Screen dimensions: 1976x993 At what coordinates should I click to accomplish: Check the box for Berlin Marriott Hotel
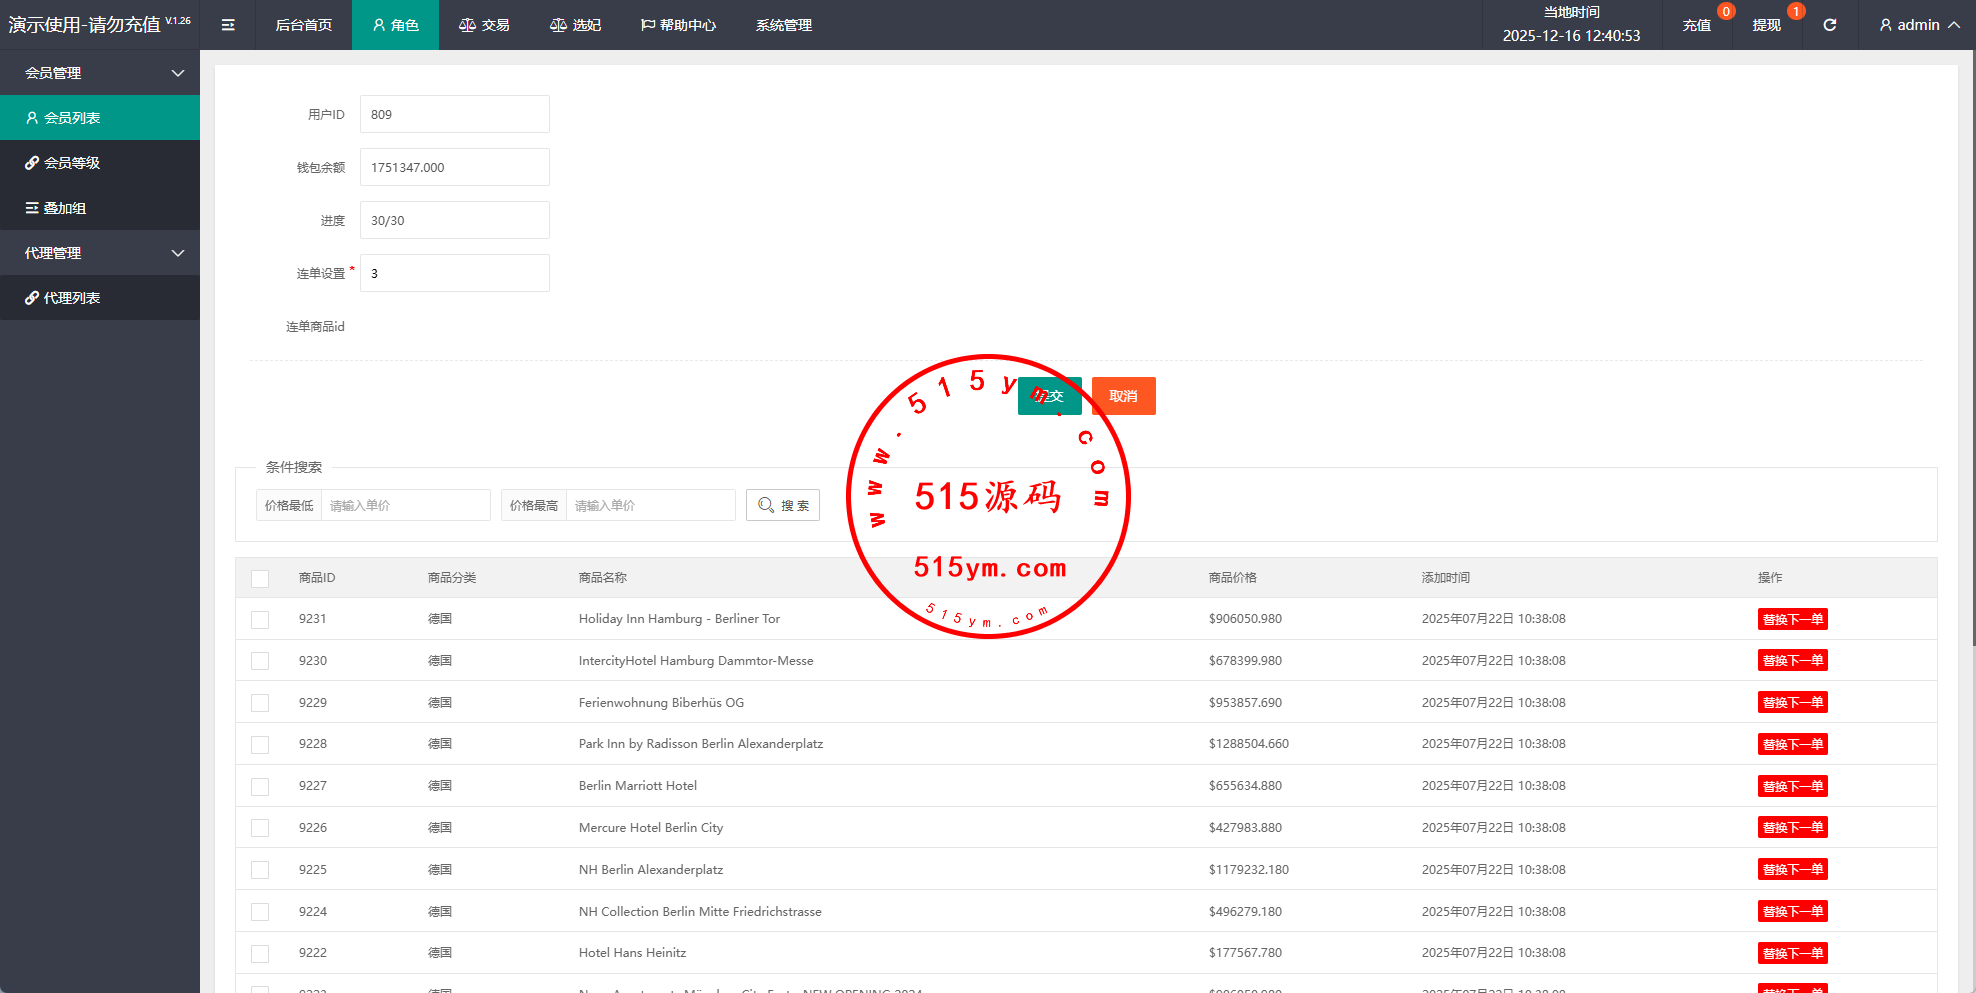click(x=260, y=786)
